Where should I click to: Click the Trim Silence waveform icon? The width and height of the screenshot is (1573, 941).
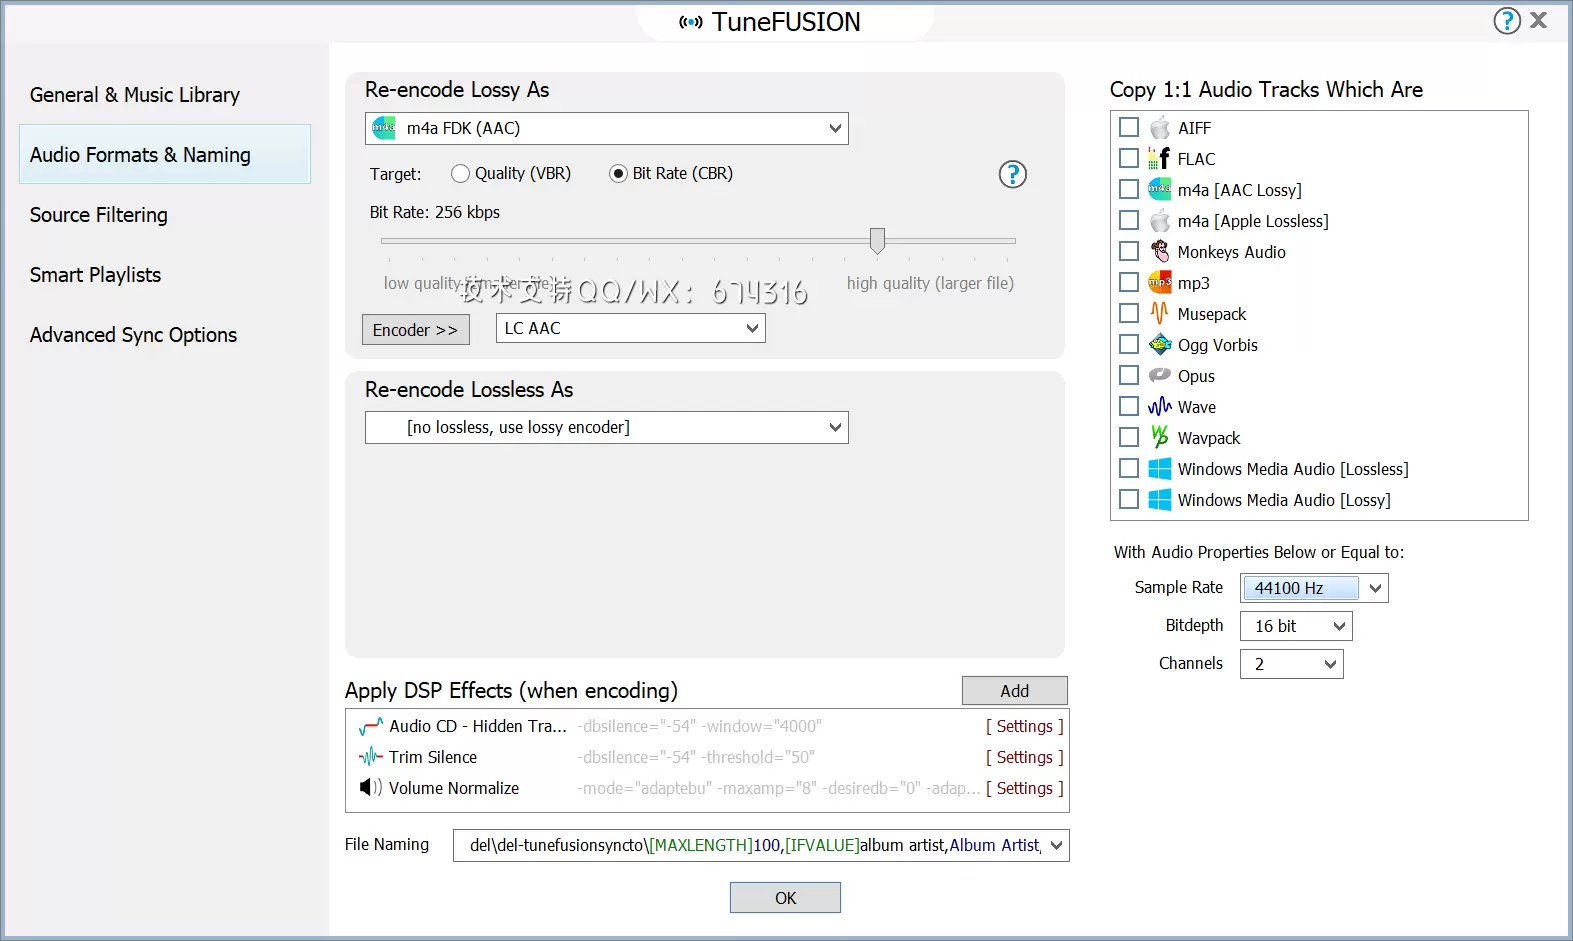pyautogui.click(x=371, y=757)
